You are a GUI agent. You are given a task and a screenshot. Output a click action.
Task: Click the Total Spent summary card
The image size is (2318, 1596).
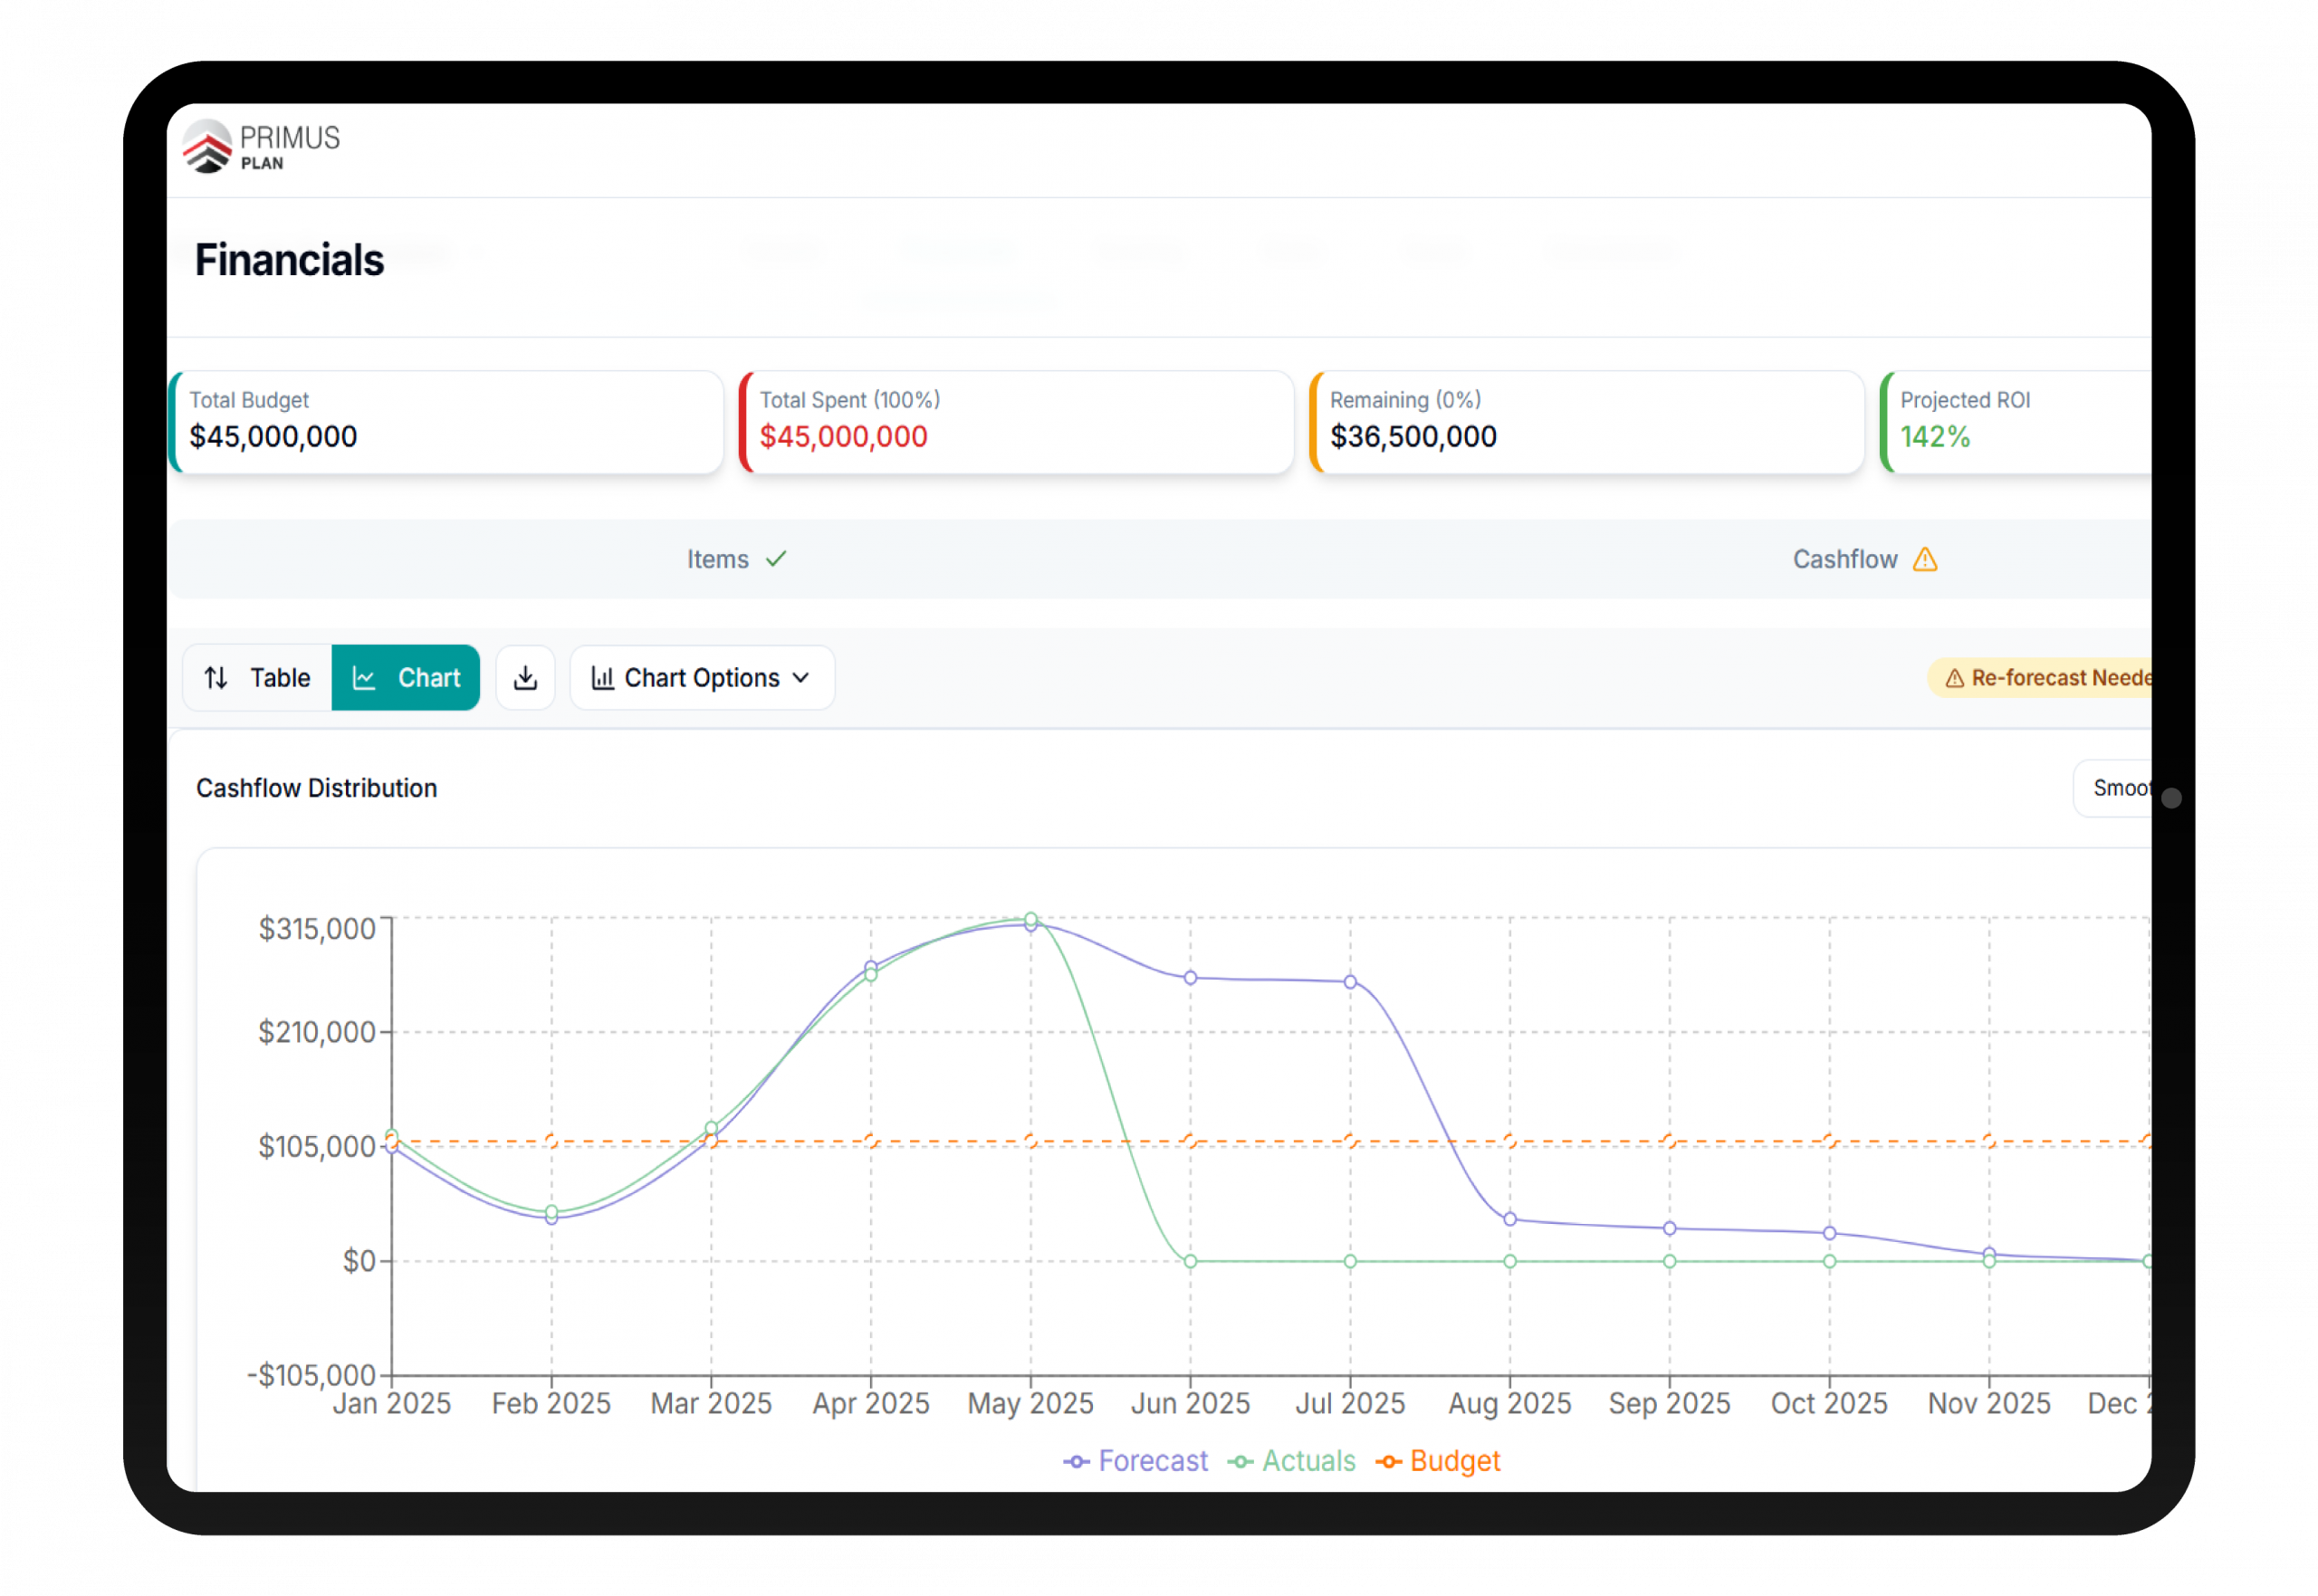pyautogui.click(x=1016, y=422)
